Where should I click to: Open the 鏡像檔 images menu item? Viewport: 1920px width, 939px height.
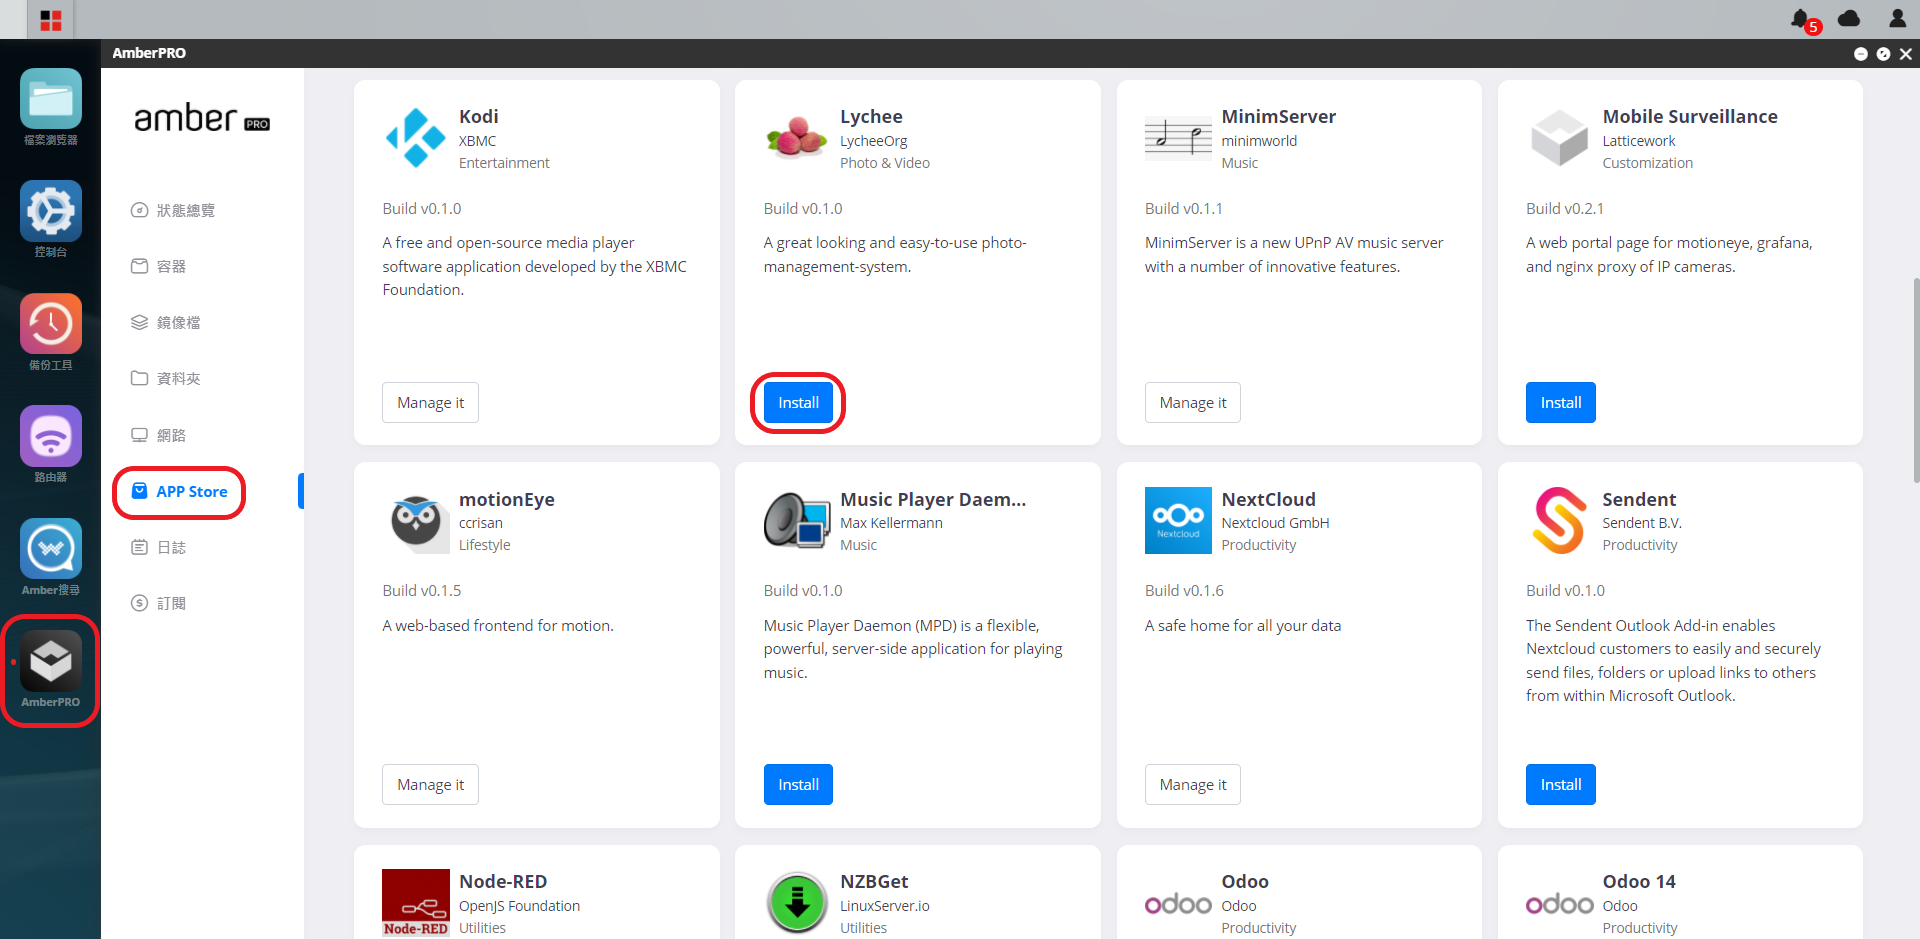point(166,322)
